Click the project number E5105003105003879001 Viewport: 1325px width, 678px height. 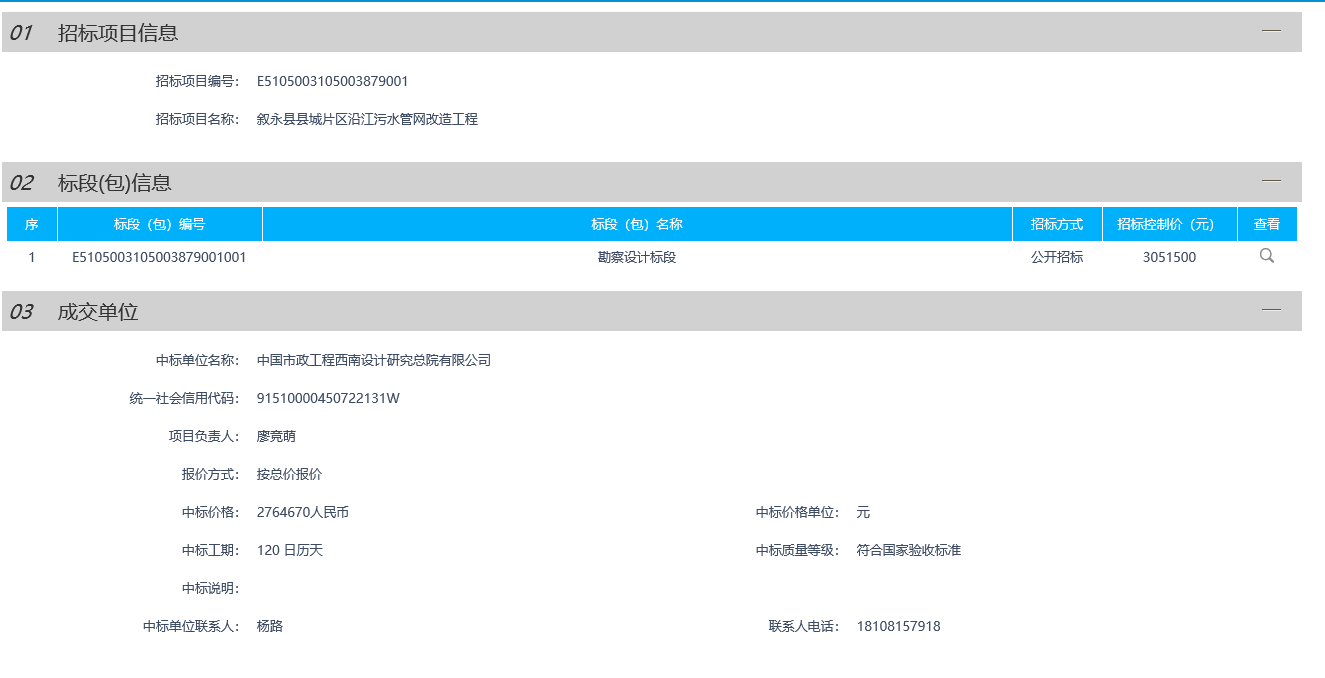332,81
